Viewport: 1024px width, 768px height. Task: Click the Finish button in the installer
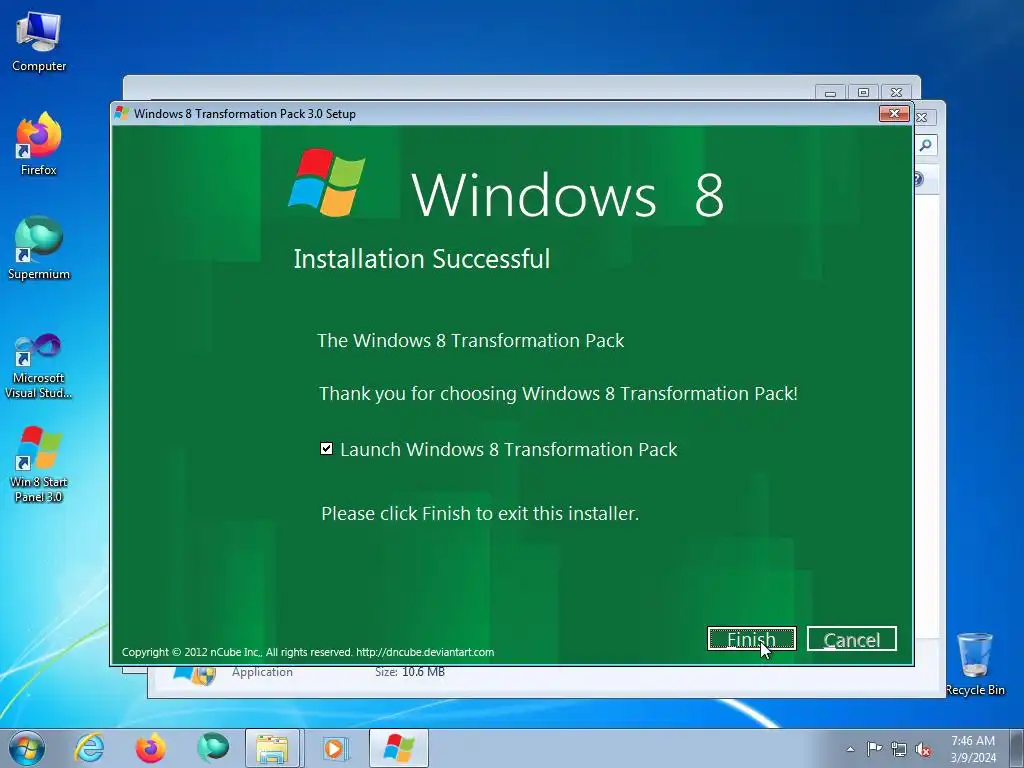pyautogui.click(x=751, y=639)
